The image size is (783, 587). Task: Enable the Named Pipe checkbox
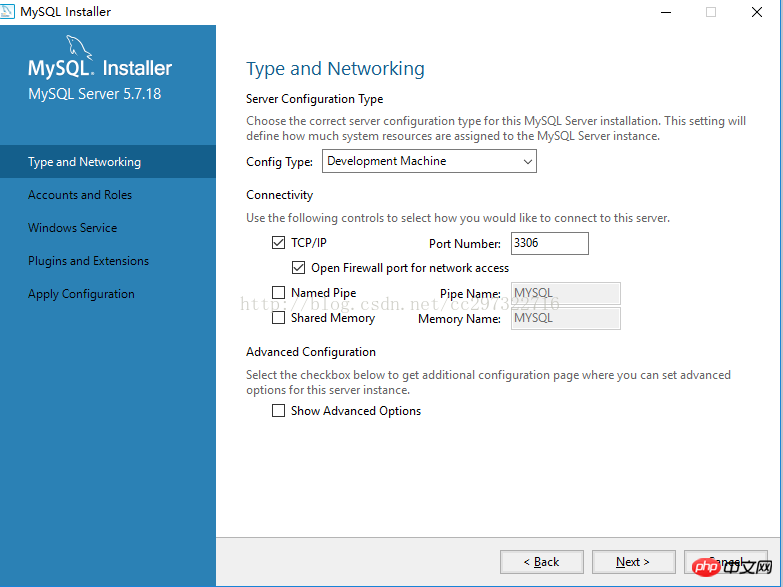(278, 292)
